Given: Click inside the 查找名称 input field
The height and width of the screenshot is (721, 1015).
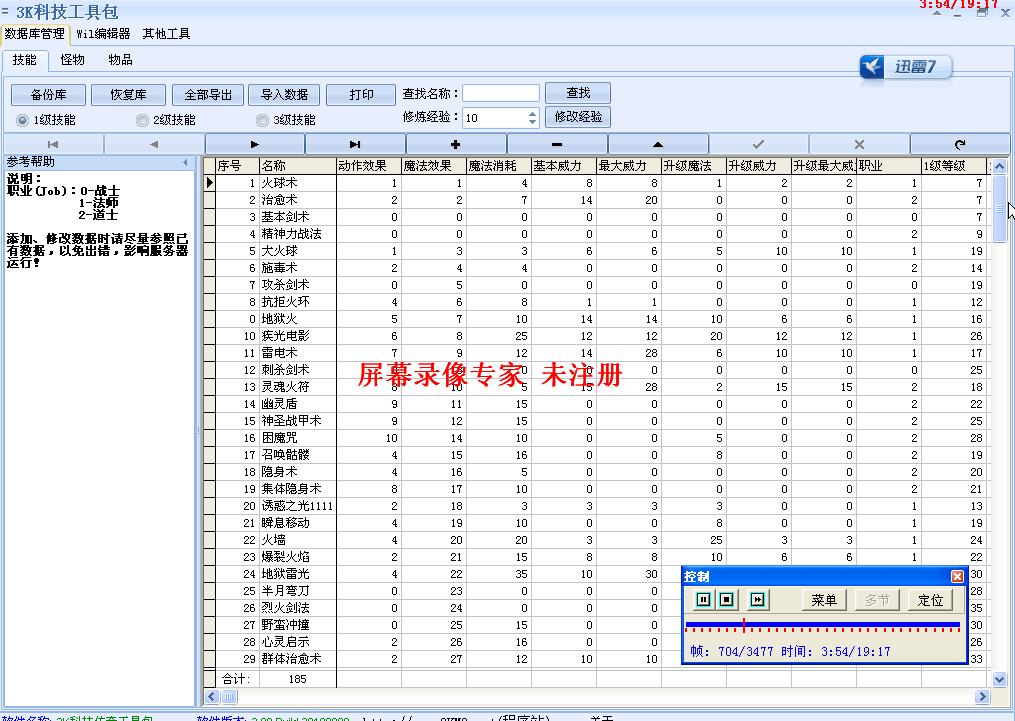Looking at the screenshot, I should pyautogui.click(x=500, y=92).
